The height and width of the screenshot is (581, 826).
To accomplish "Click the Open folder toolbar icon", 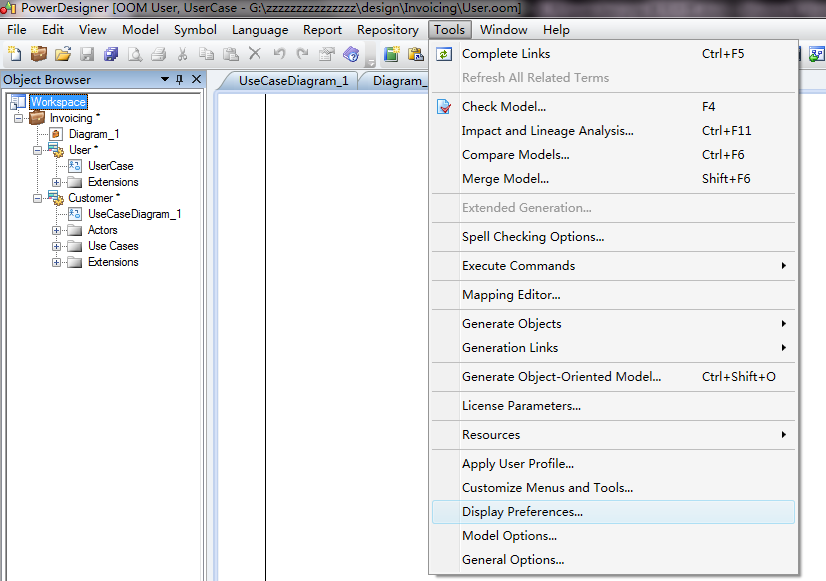I will pos(63,54).
